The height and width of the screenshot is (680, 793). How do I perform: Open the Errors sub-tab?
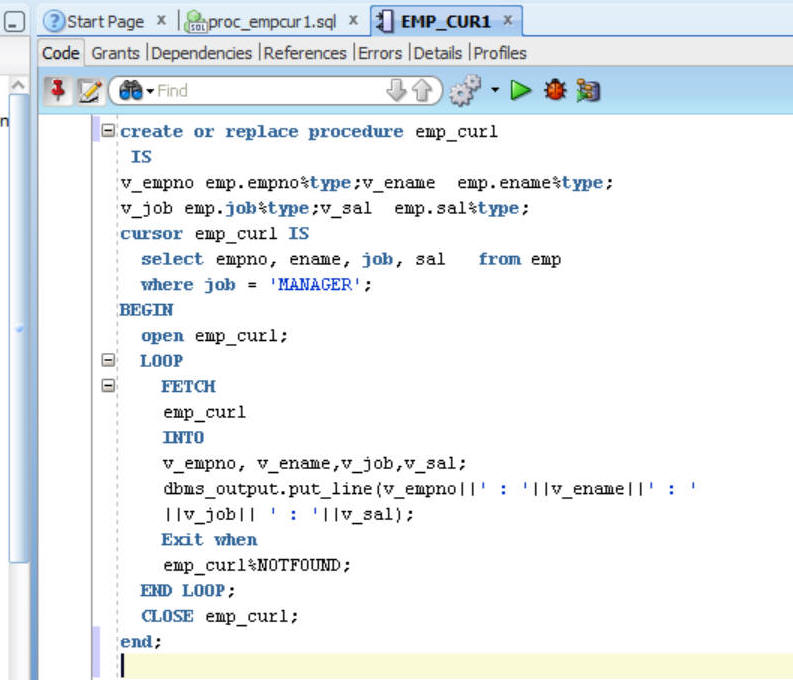click(380, 53)
